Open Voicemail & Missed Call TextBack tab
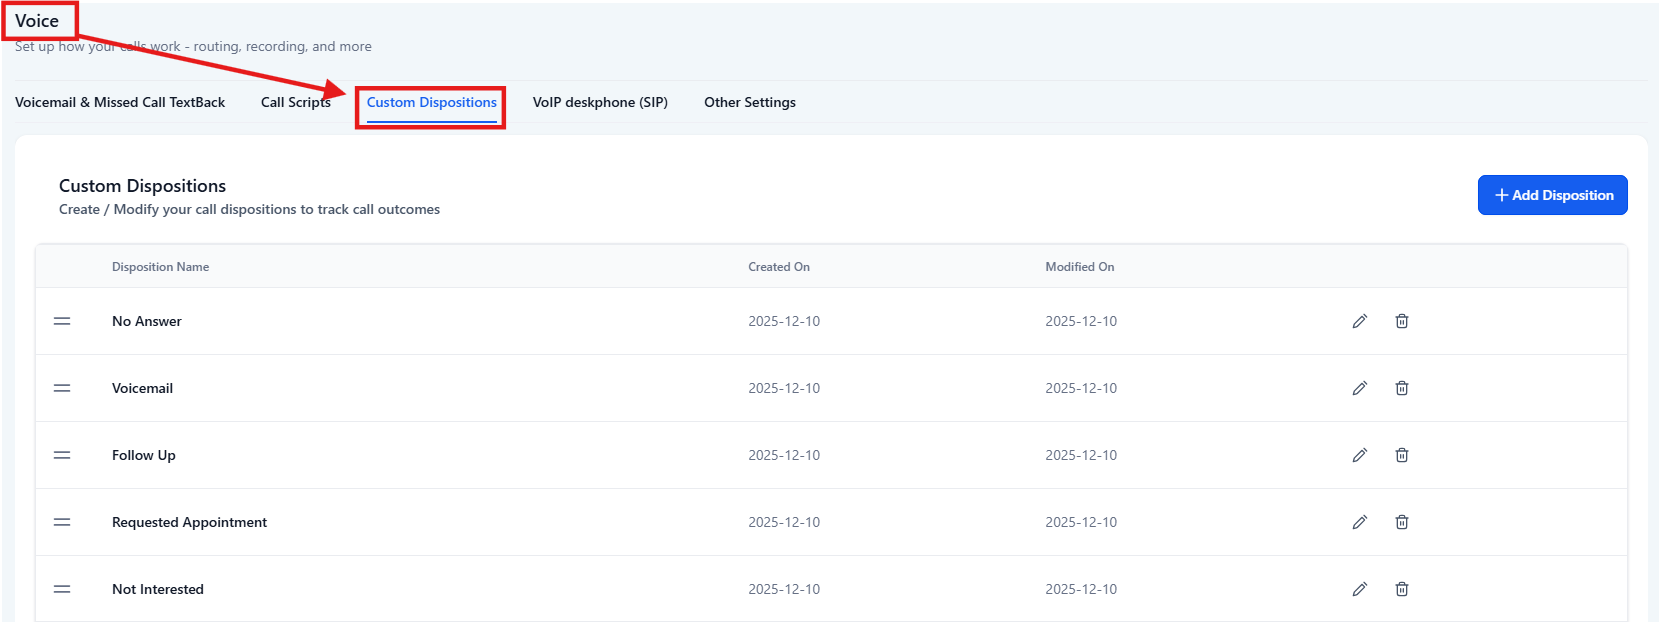 [120, 102]
